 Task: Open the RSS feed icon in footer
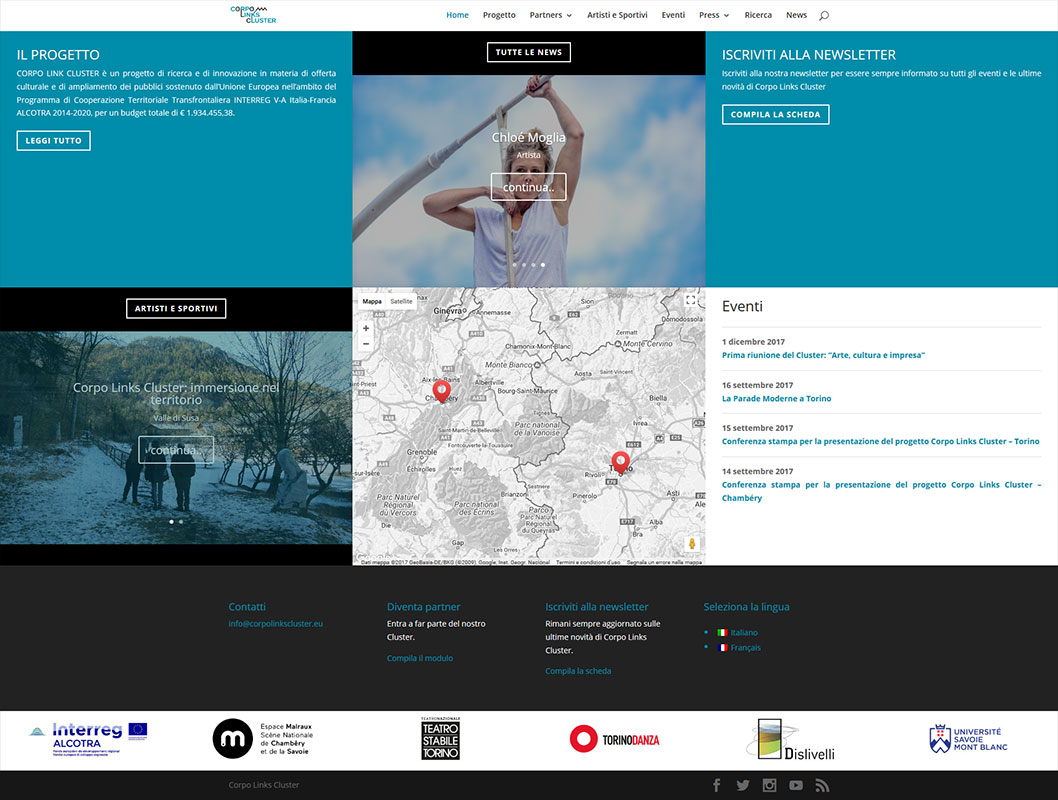click(x=822, y=785)
